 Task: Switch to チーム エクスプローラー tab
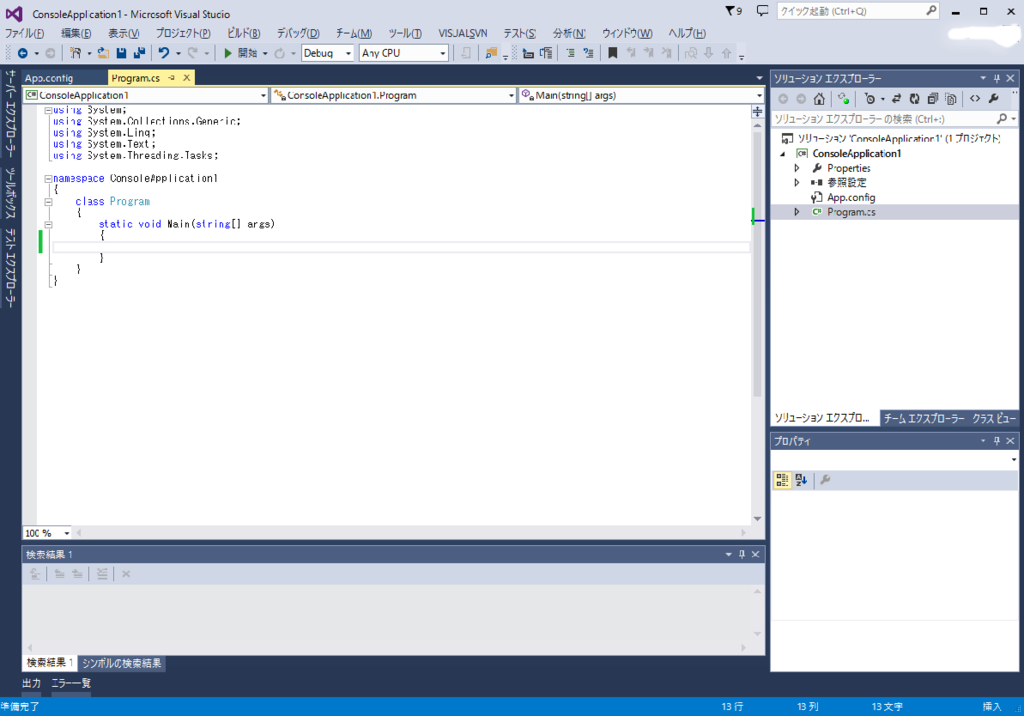pyautogui.click(x=924, y=418)
